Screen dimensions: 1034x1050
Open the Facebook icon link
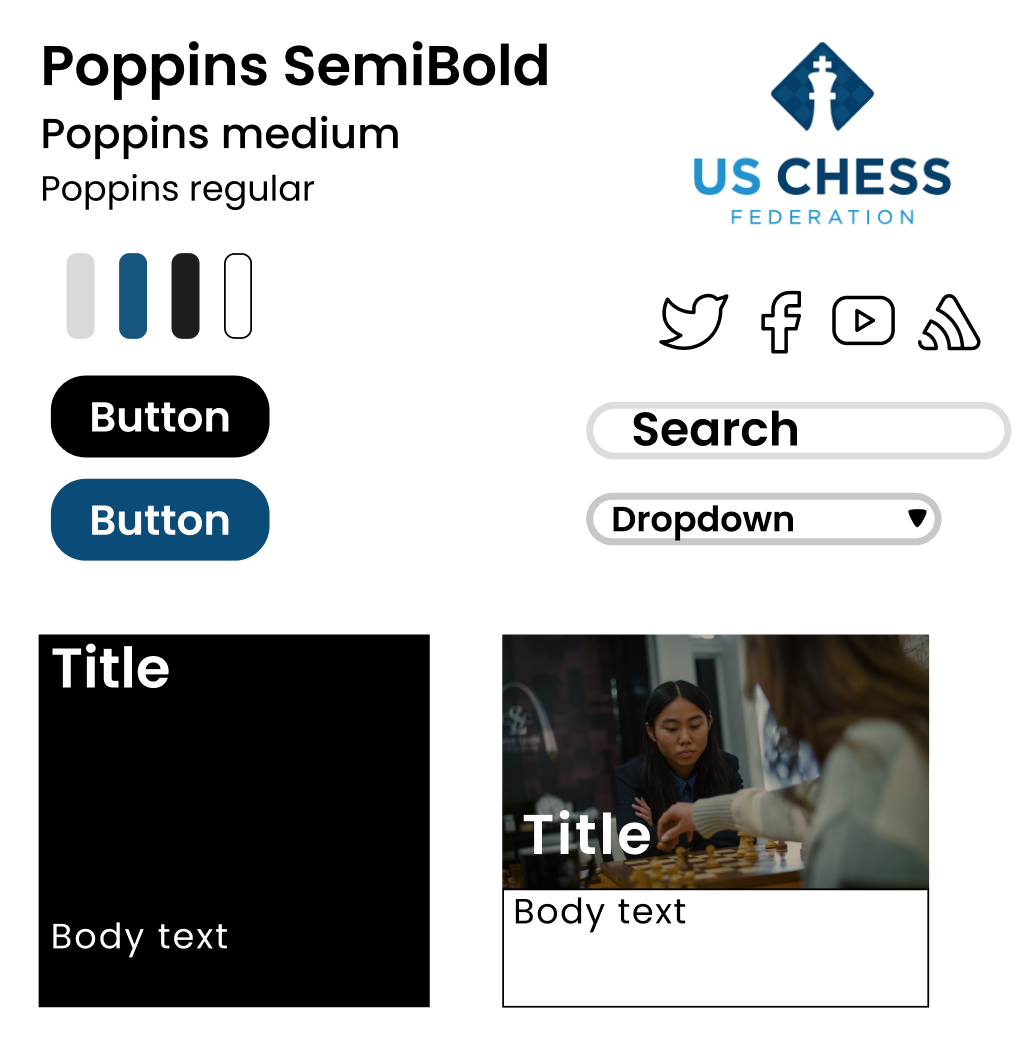[781, 322]
